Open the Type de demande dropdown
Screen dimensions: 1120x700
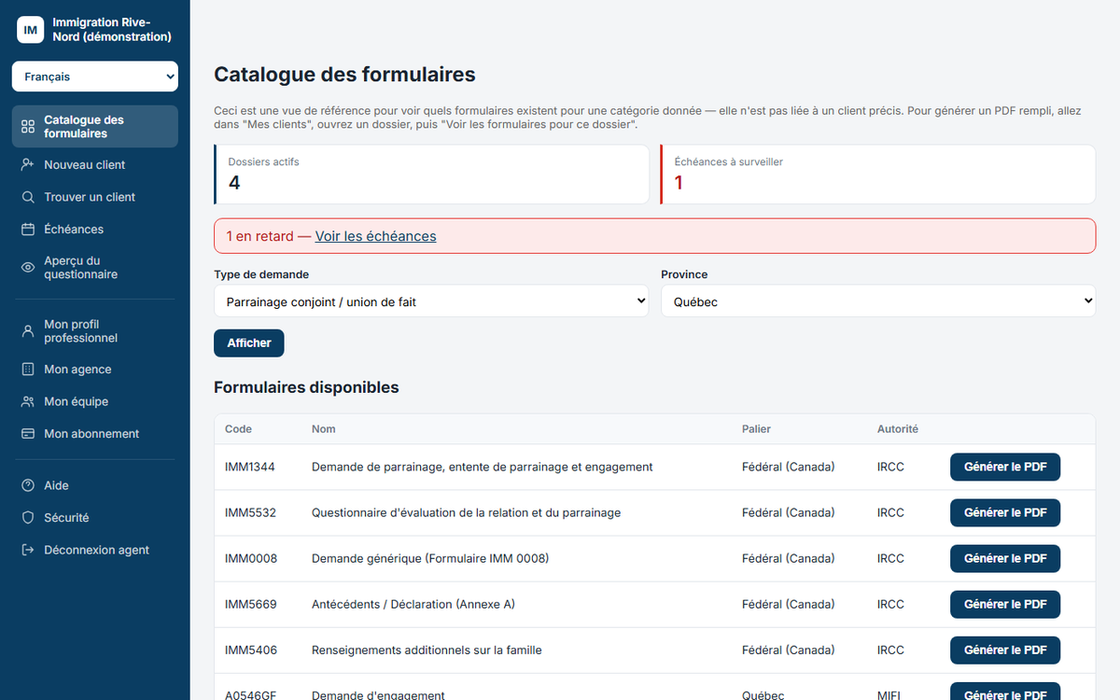pos(431,301)
